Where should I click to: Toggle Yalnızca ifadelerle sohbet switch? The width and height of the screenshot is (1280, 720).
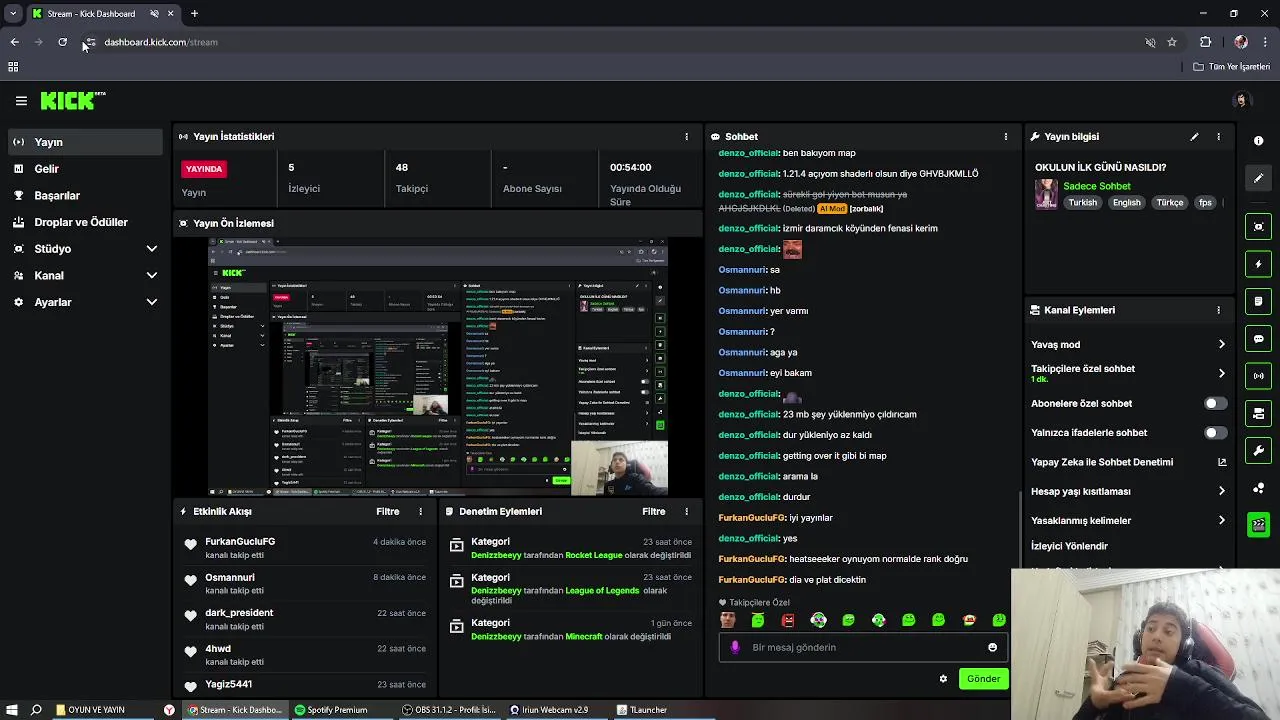[x=1215, y=433]
